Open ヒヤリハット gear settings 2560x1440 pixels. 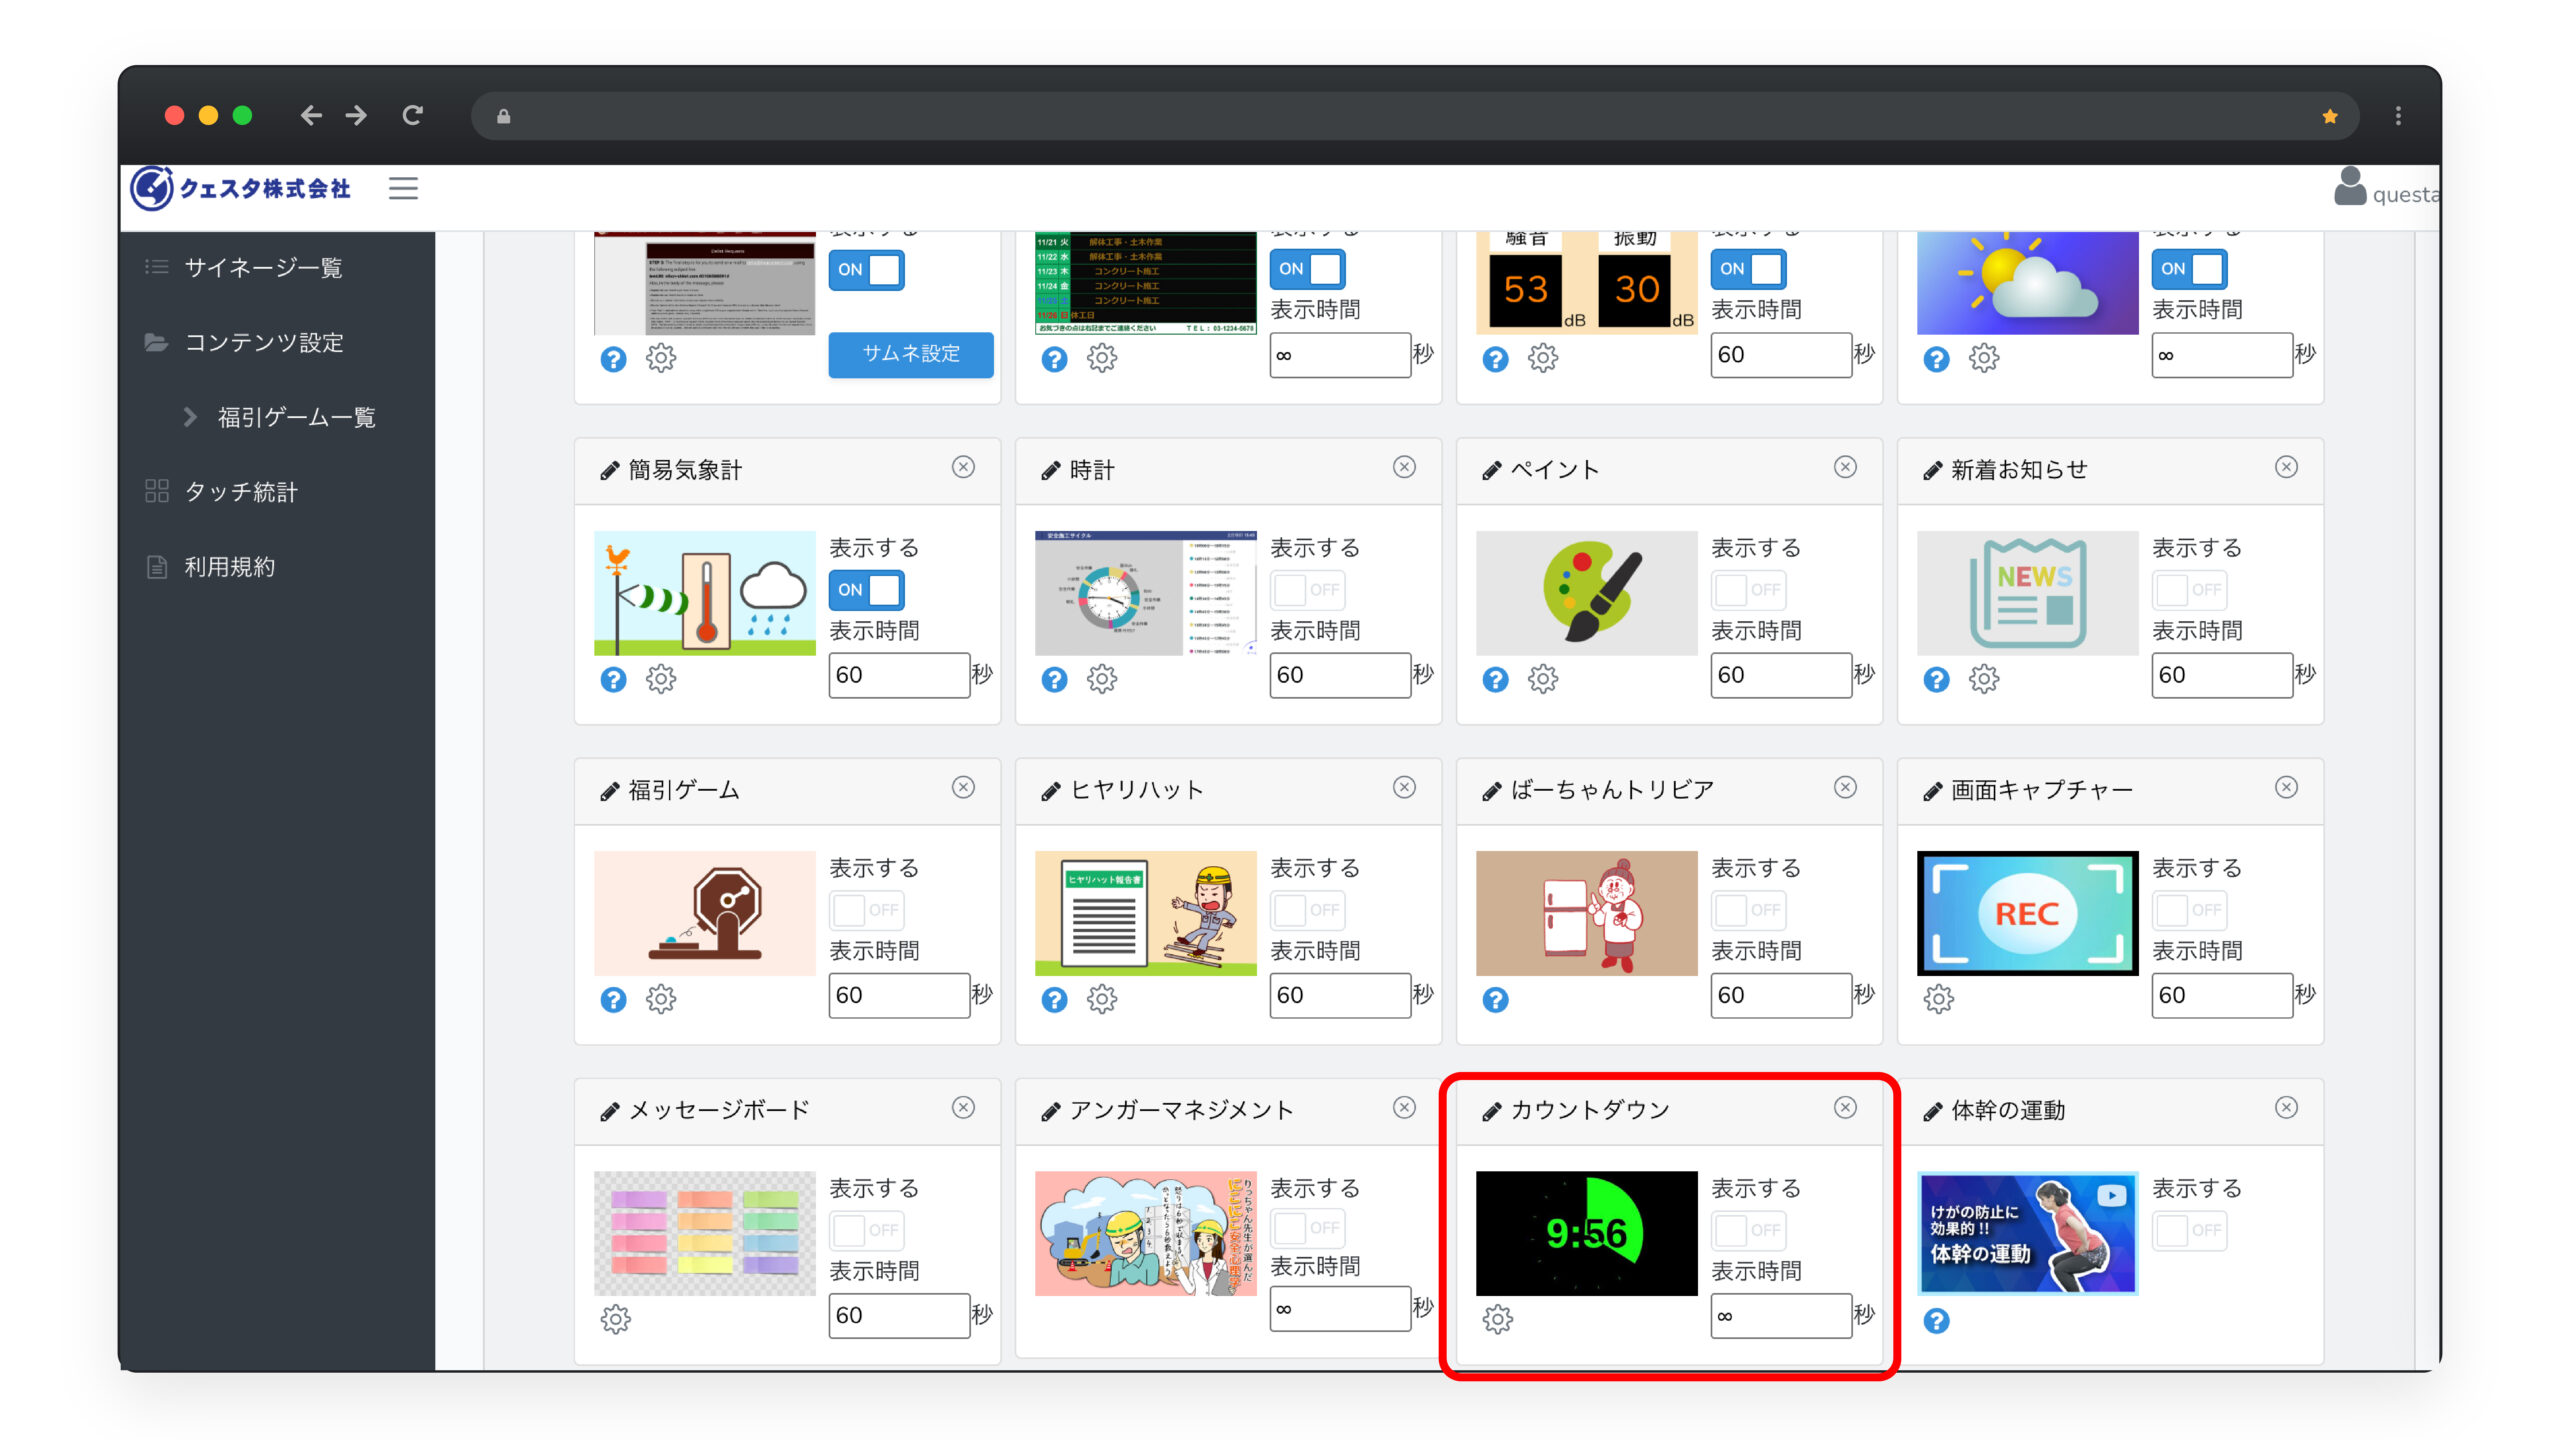pyautogui.click(x=1102, y=1000)
